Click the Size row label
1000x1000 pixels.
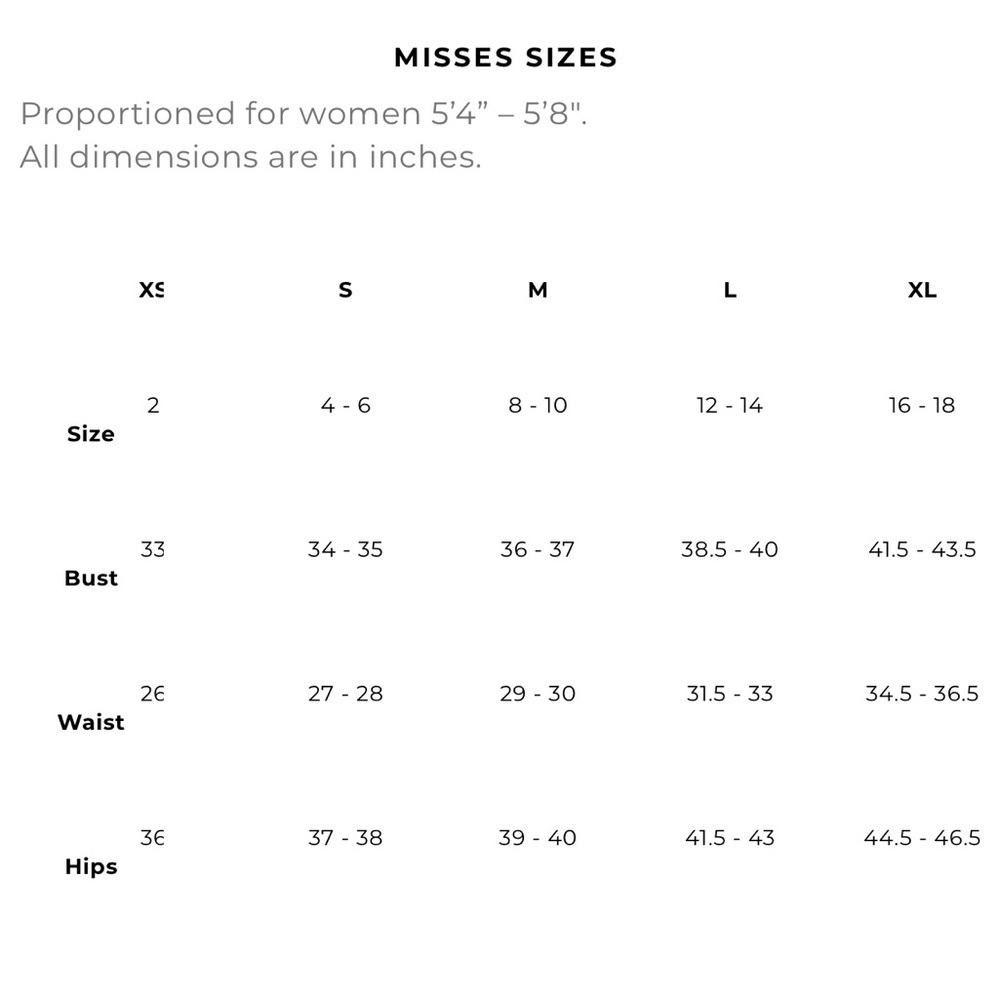91,434
